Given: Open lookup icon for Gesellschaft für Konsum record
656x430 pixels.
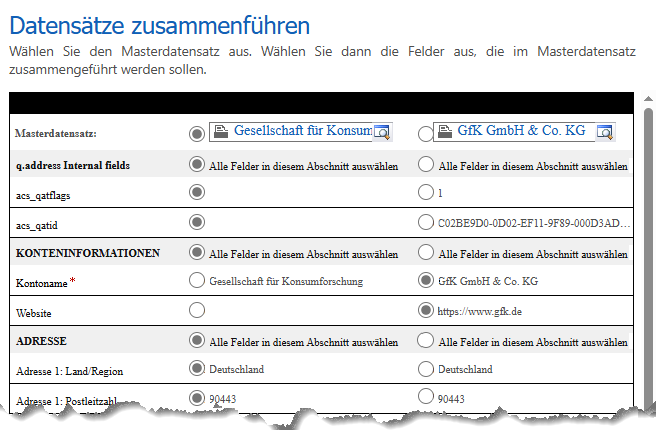Looking at the screenshot, I should tap(381, 132).
